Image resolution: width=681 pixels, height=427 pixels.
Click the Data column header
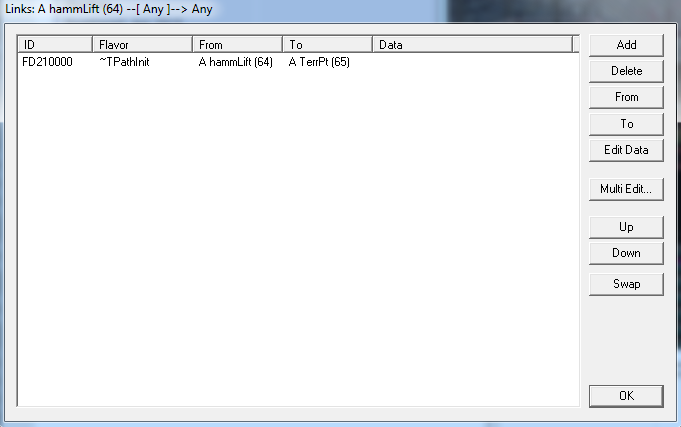pyautogui.click(x=472, y=45)
